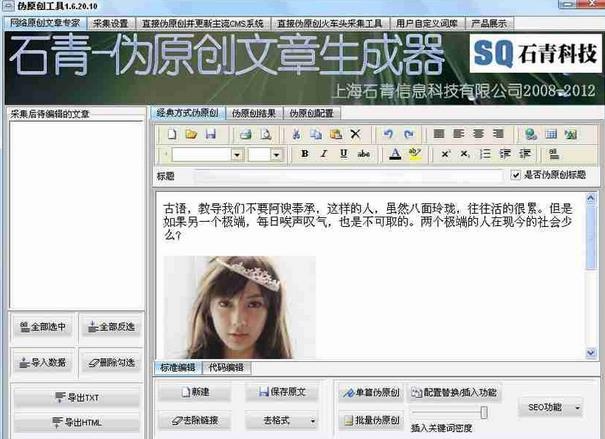The width and height of the screenshot is (605, 439).
Task: Click the Undo arrow icon
Action: pyautogui.click(x=389, y=134)
